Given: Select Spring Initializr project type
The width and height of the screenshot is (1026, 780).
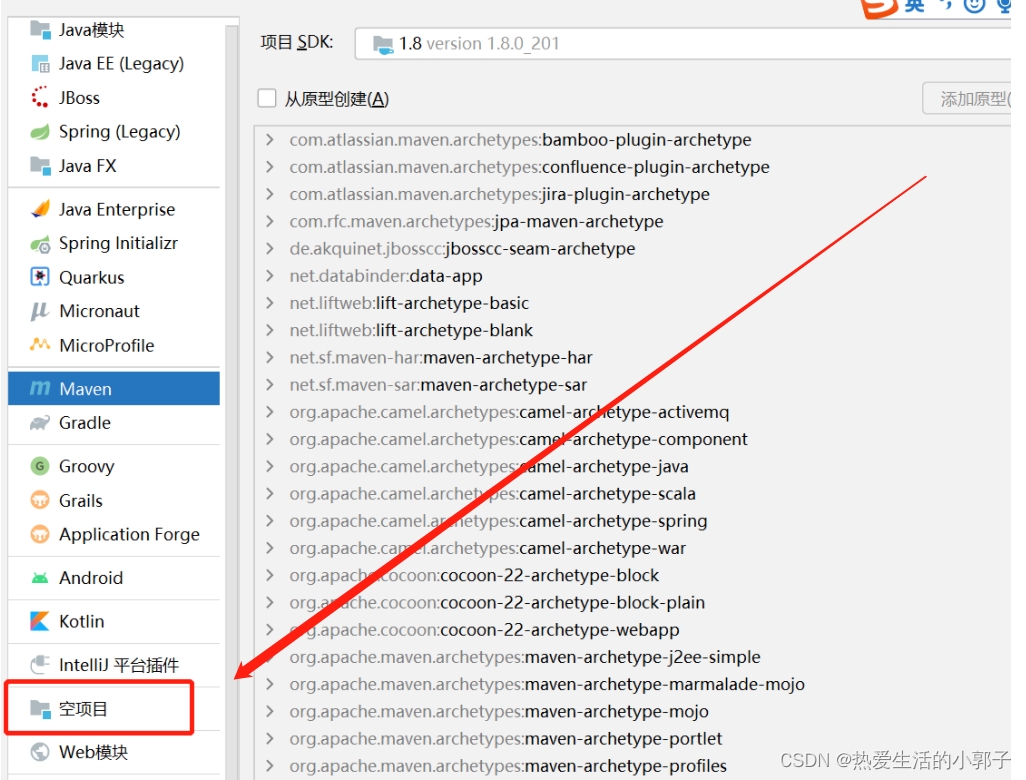Looking at the screenshot, I should (114, 243).
